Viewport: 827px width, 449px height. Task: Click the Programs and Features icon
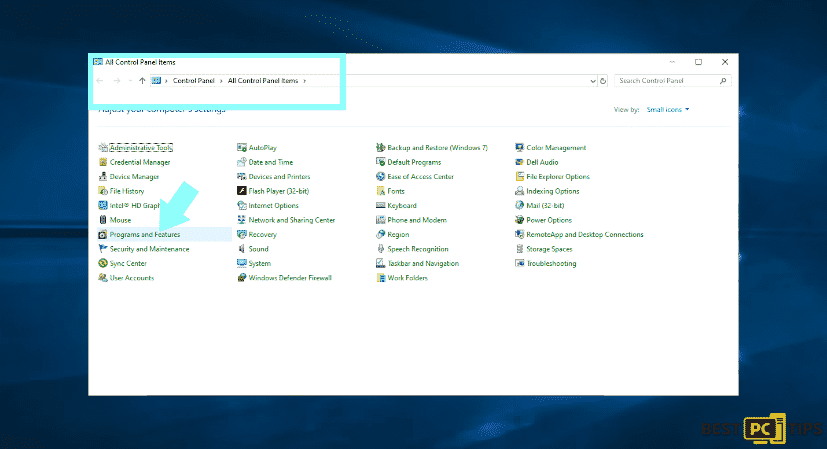pos(103,234)
